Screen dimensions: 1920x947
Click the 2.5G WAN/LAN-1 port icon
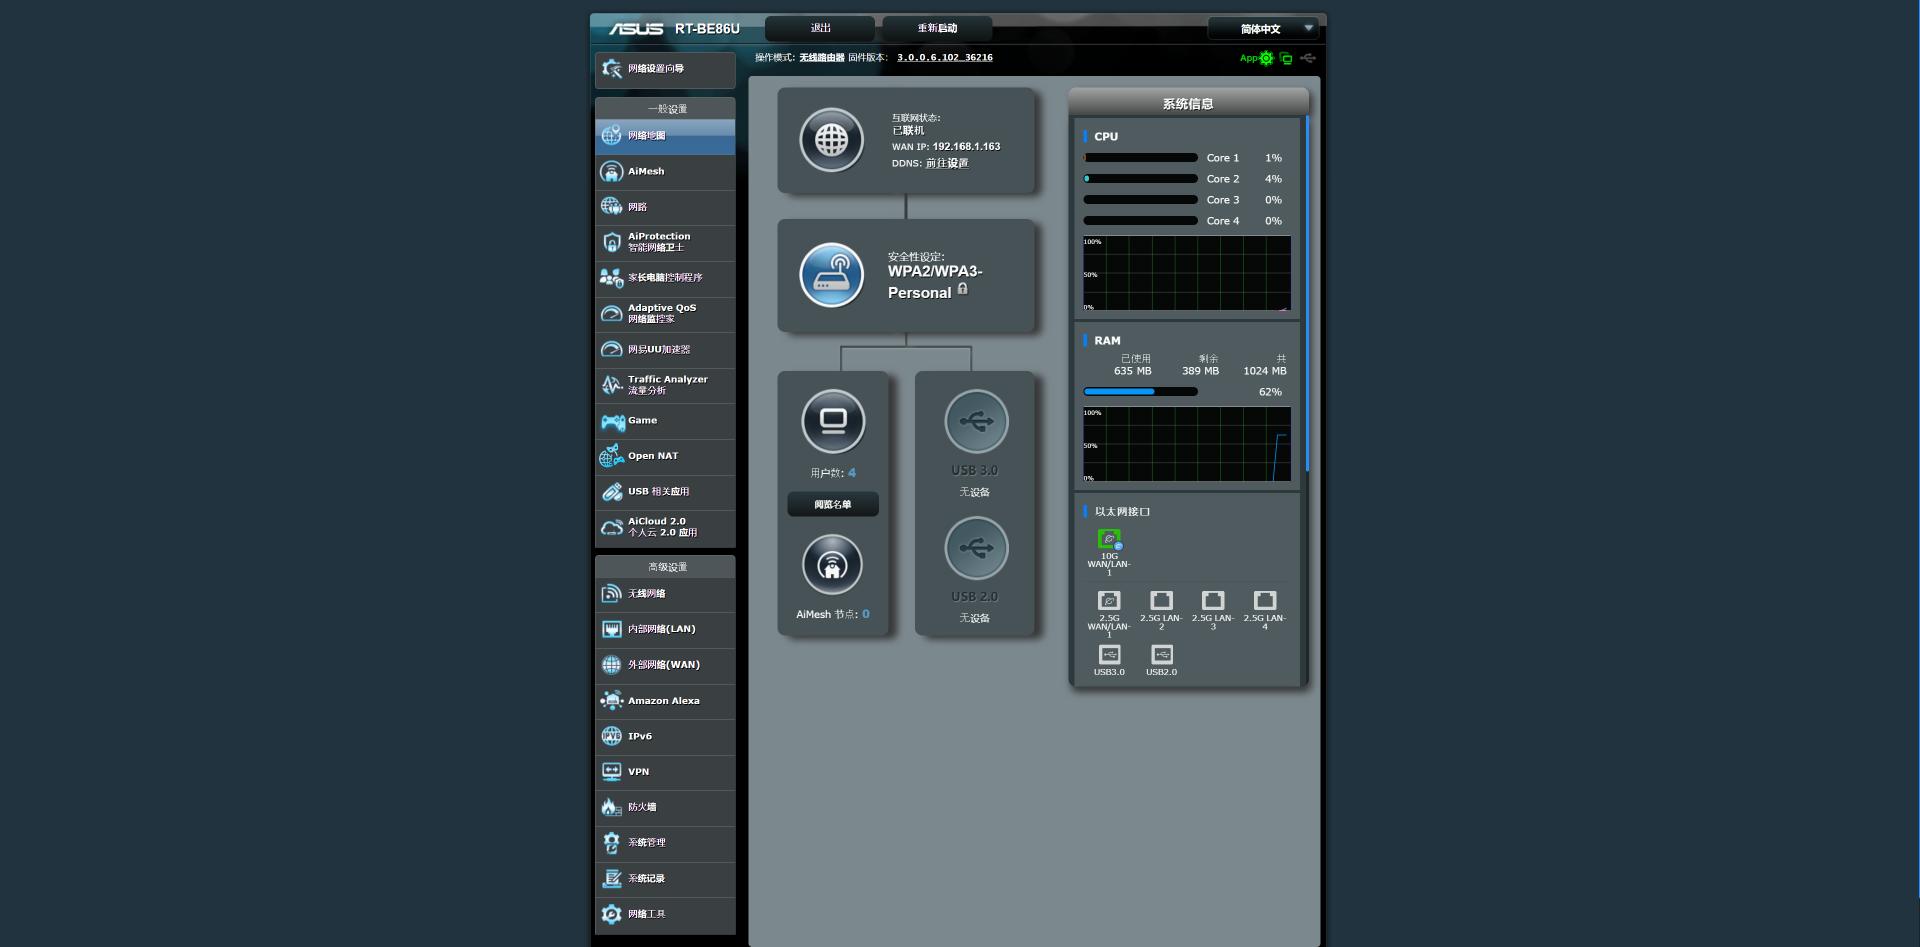coord(1109,600)
